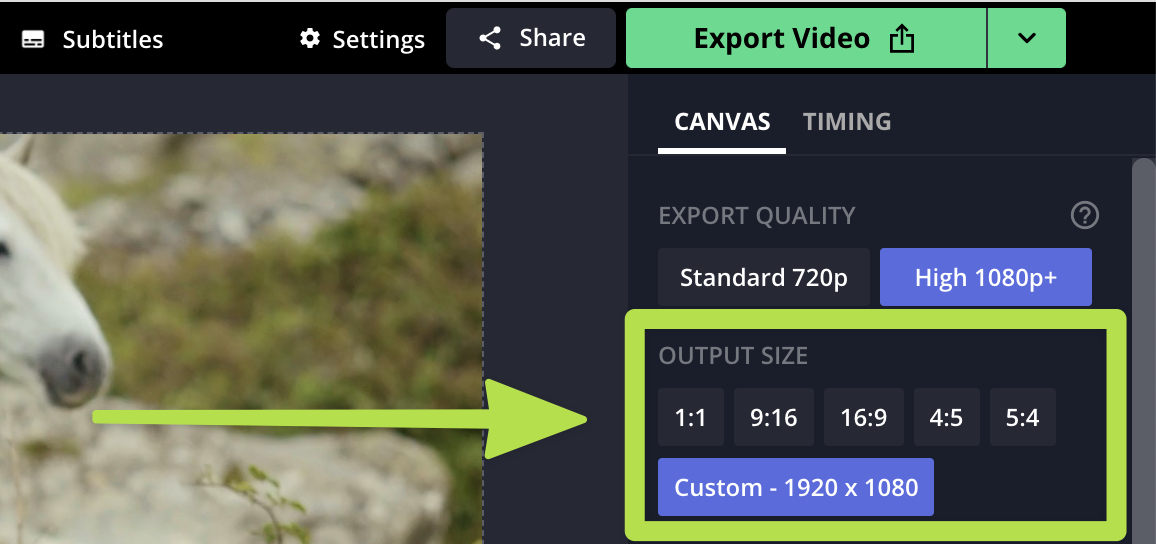This screenshot has width=1156, height=544.
Task: Expand the Export Video dropdown arrow
Action: pos(1026,39)
